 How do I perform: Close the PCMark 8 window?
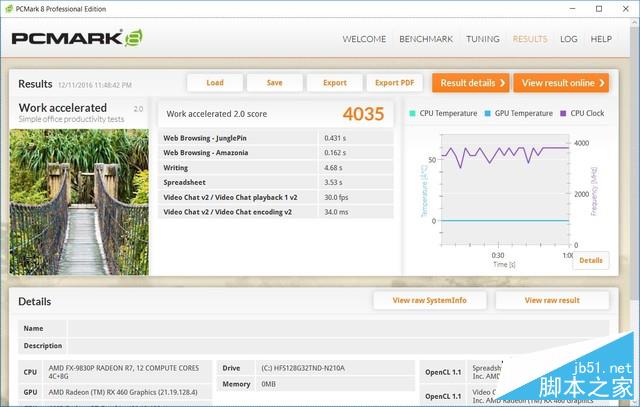coord(626,9)
